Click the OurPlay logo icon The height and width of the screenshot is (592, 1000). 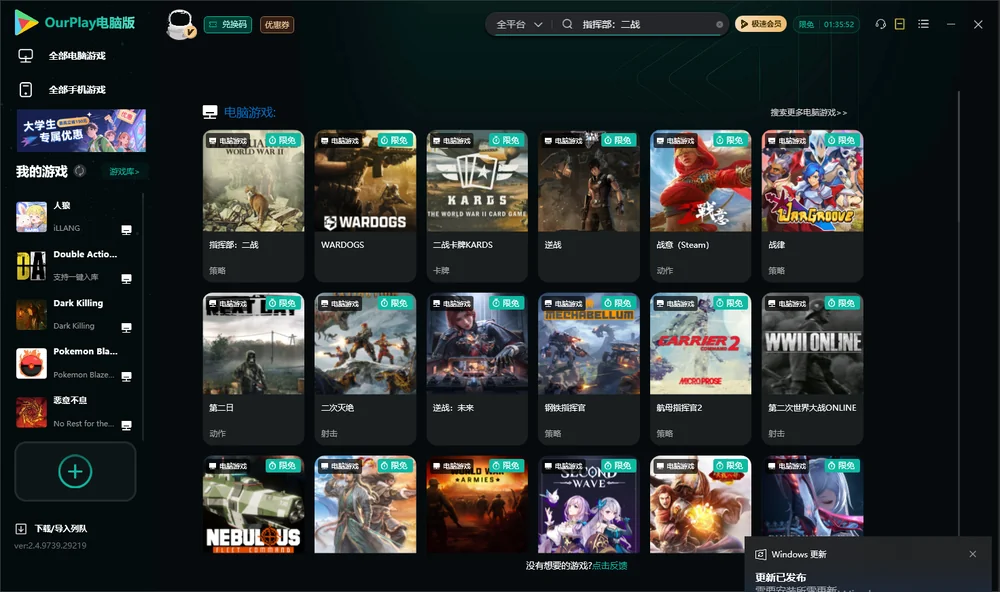26,23
